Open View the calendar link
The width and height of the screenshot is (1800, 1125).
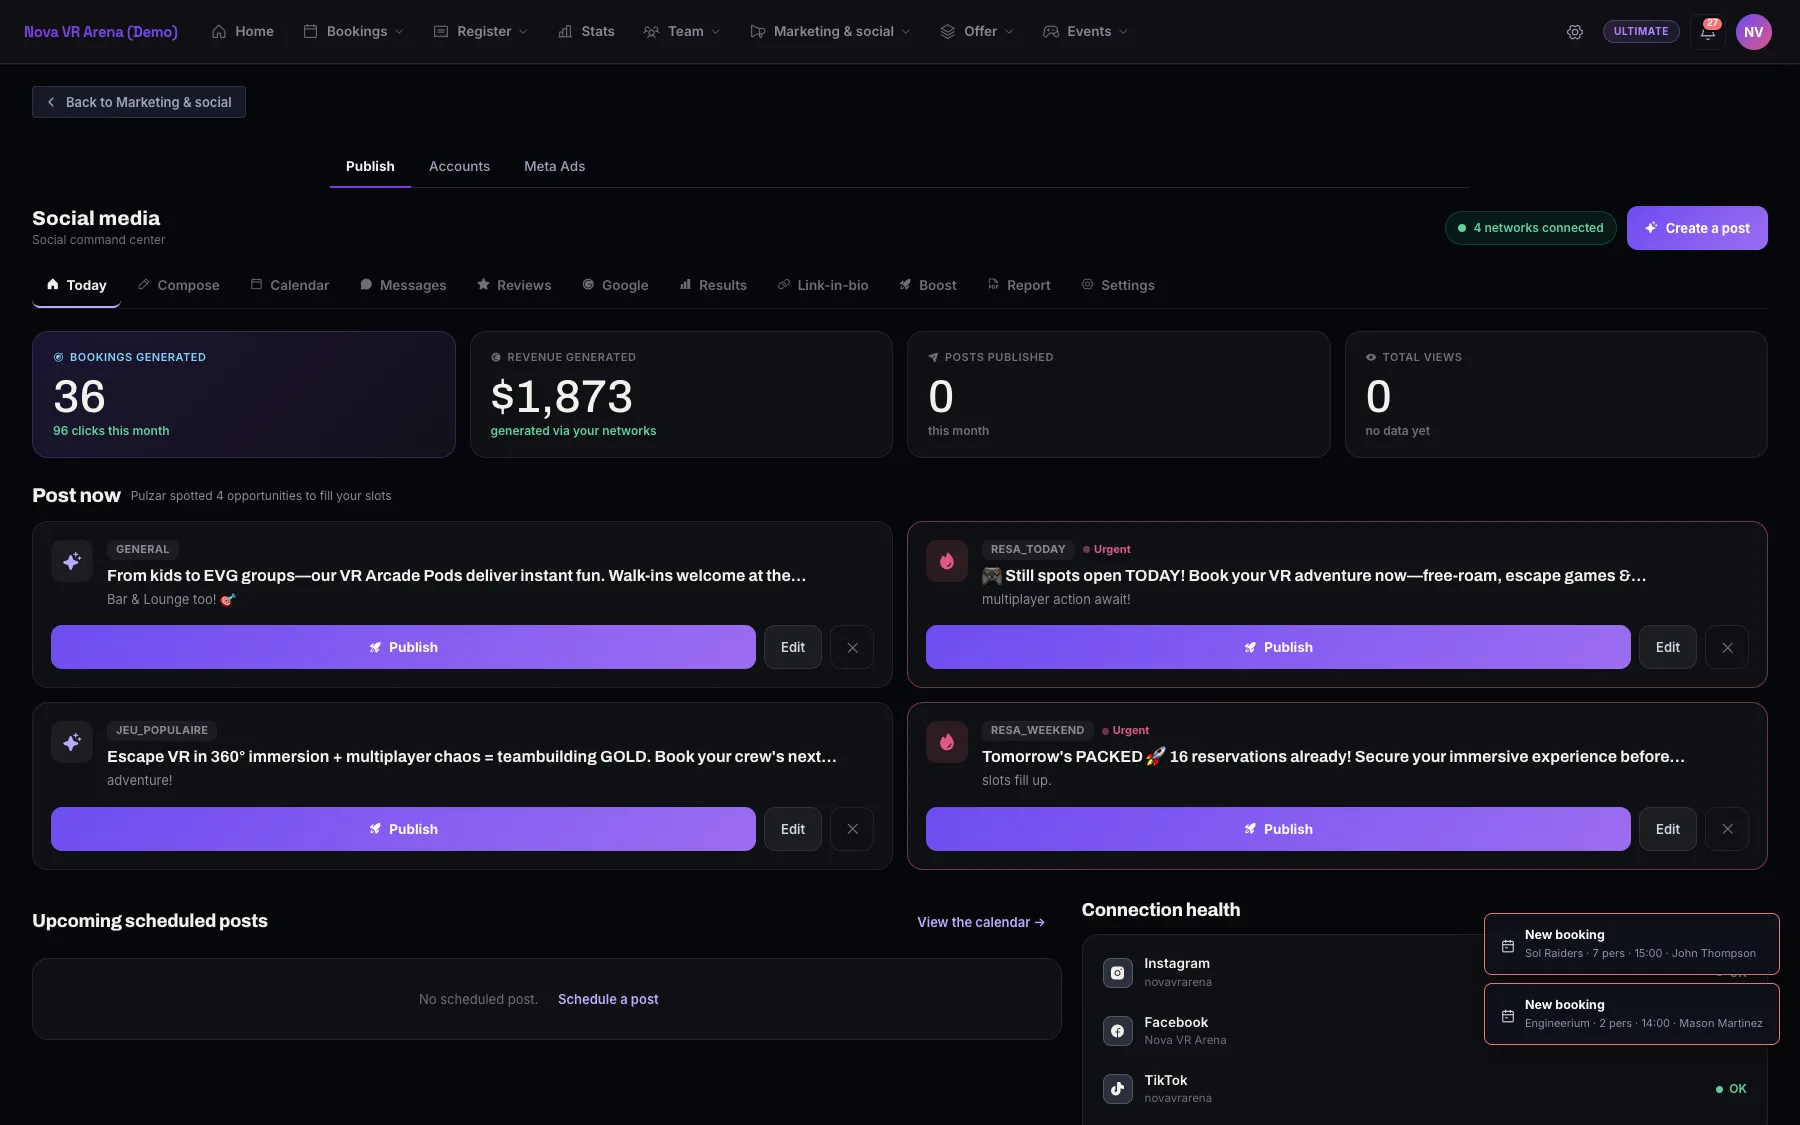[x=981, y=922]
